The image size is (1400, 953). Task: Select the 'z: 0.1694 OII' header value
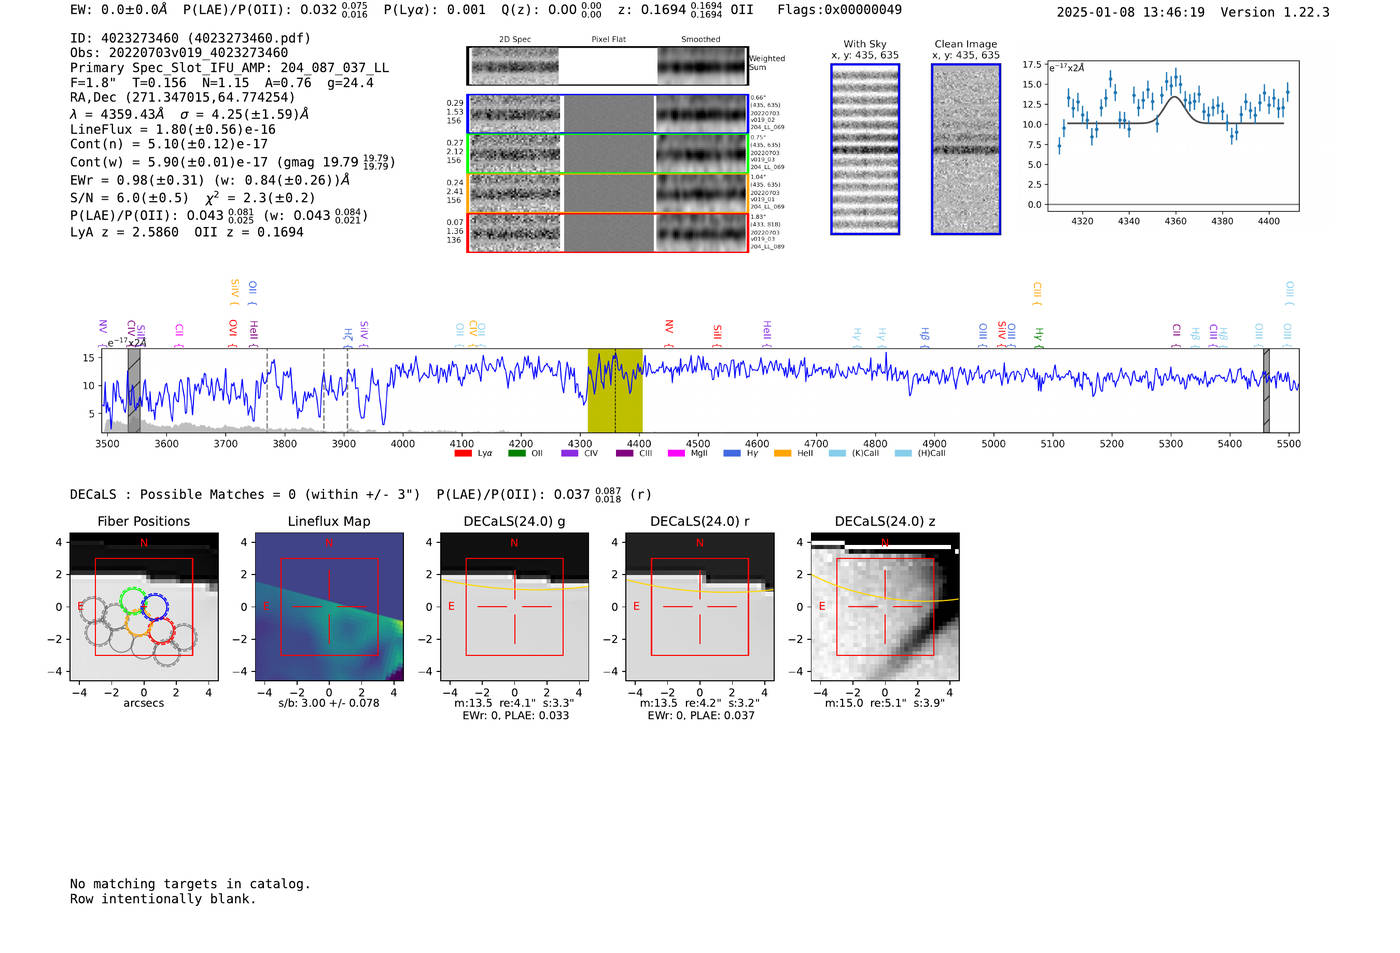click(685, 9)
